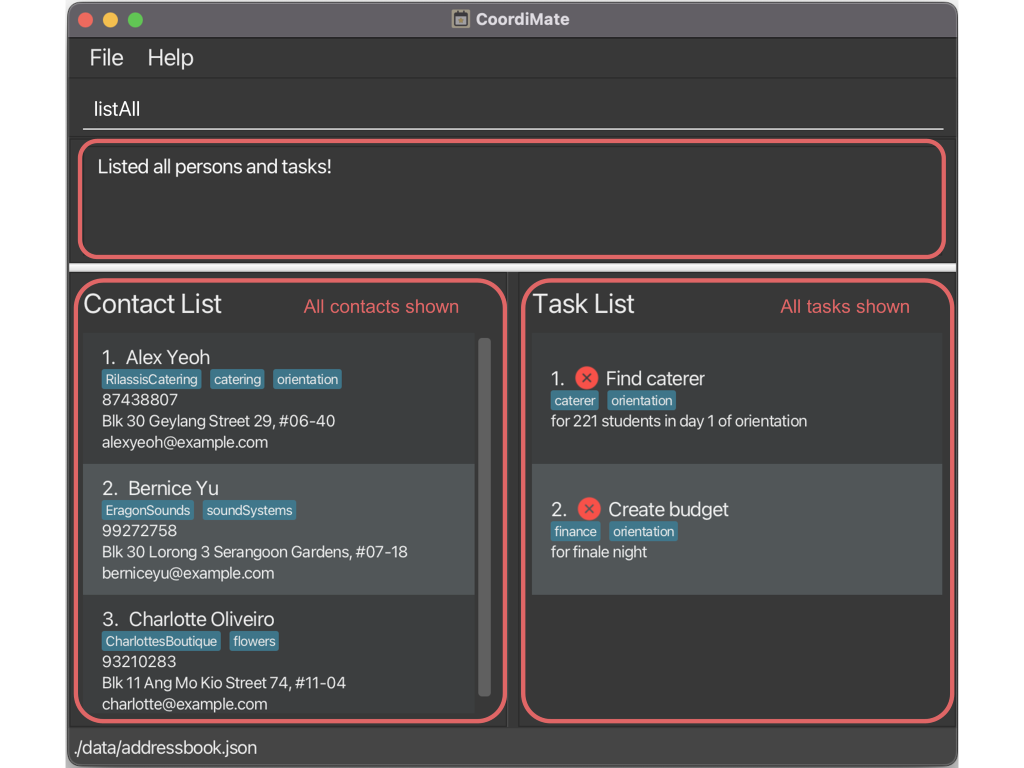Select the Alex Yeoh contact card

[x=278, y=399]
